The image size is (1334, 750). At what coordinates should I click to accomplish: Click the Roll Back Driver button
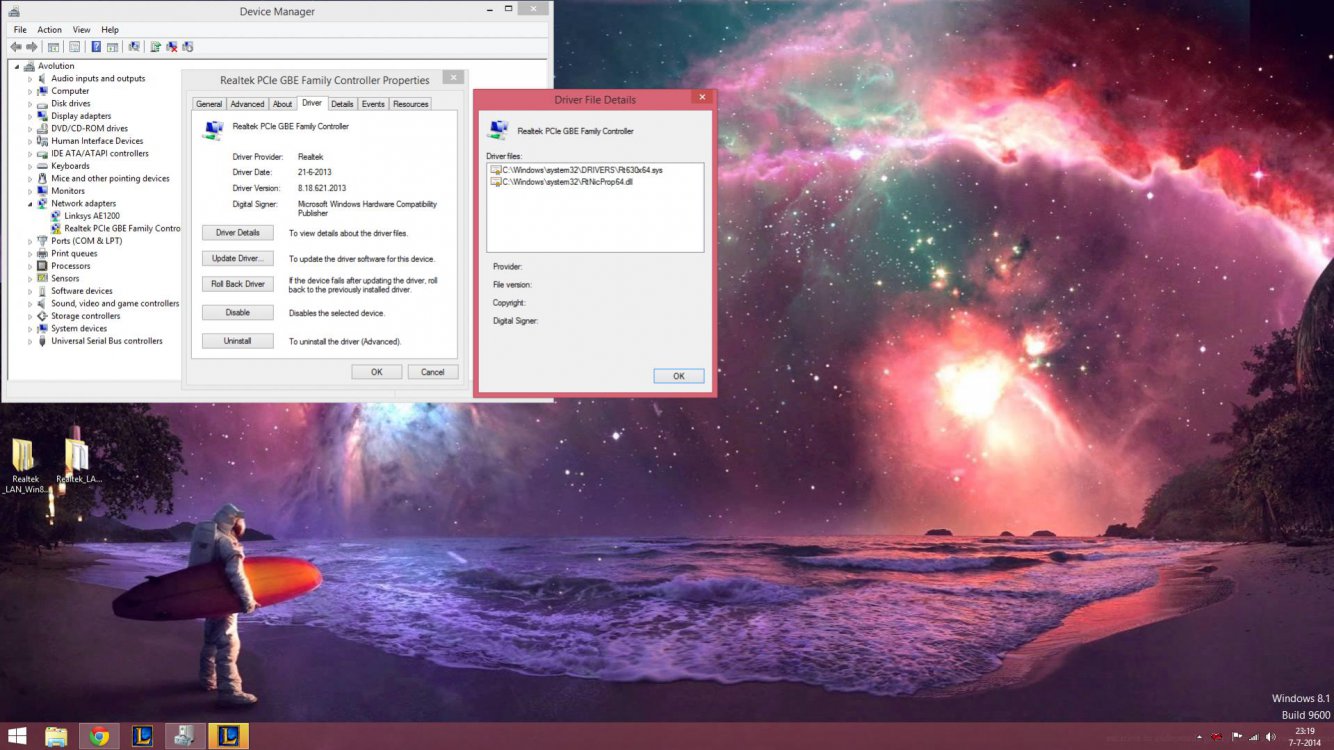tap(238, 284)
